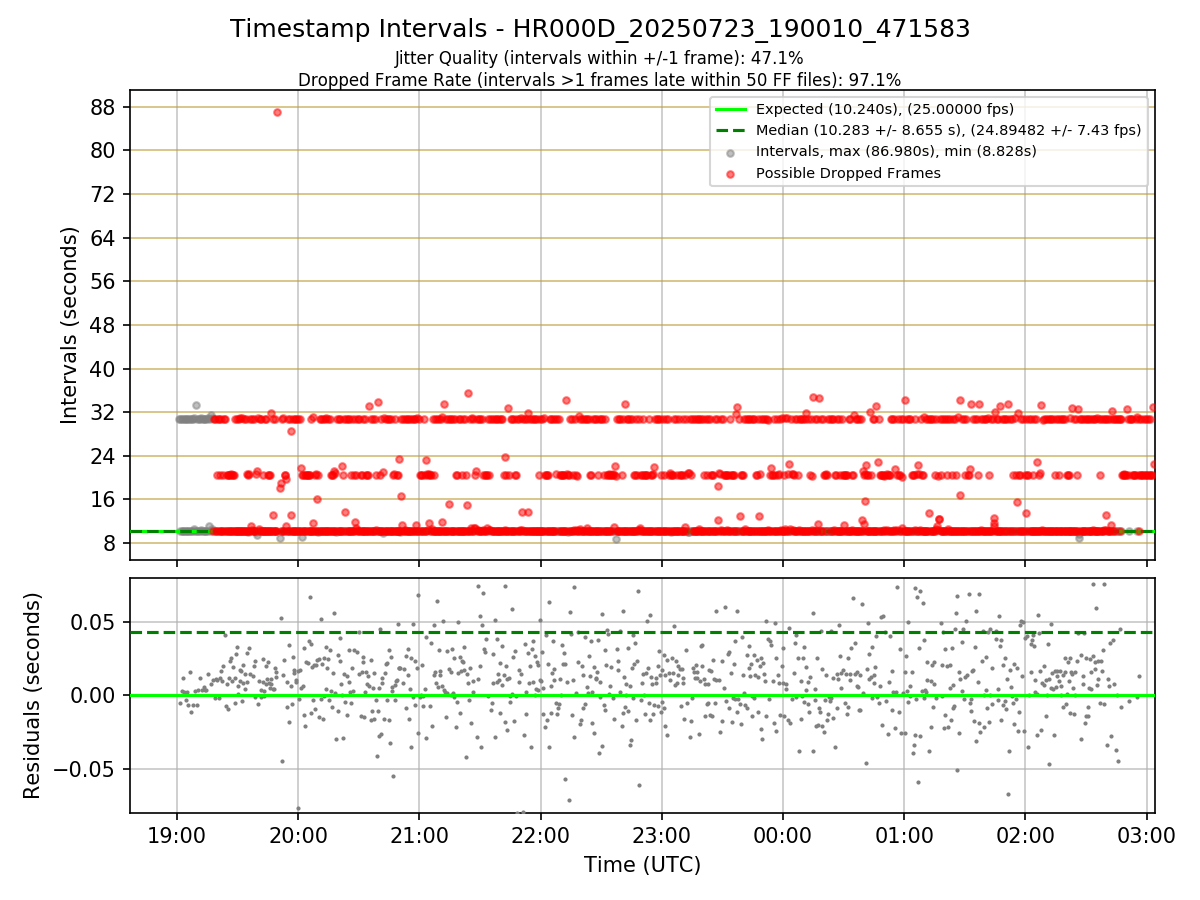Click the '0.00' tick on the residuals axis

pos(92,695)
